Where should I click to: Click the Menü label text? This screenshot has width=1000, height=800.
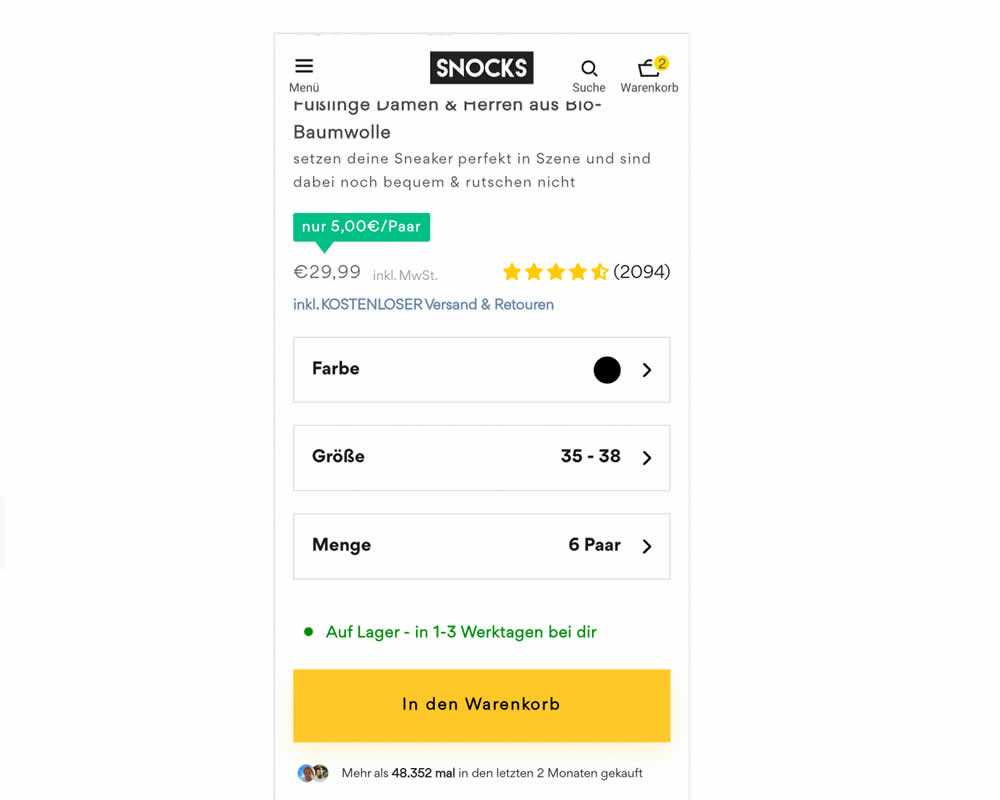(x=304, y=88)
